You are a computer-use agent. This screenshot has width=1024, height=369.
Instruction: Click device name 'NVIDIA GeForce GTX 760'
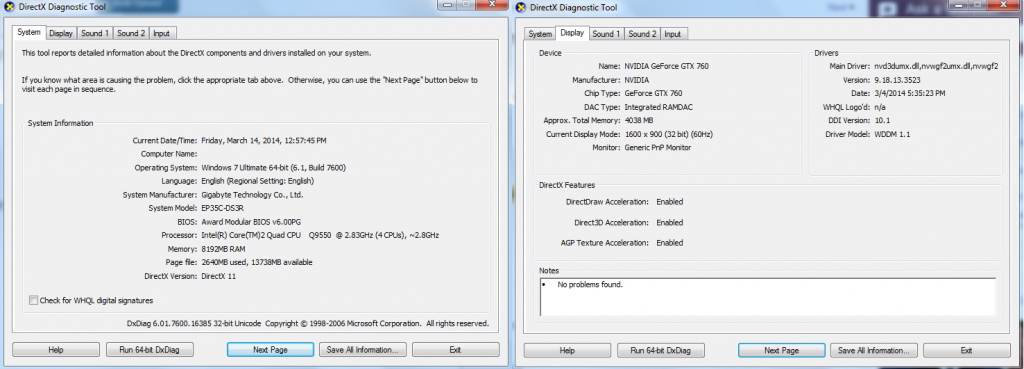(x=666, y=66)
